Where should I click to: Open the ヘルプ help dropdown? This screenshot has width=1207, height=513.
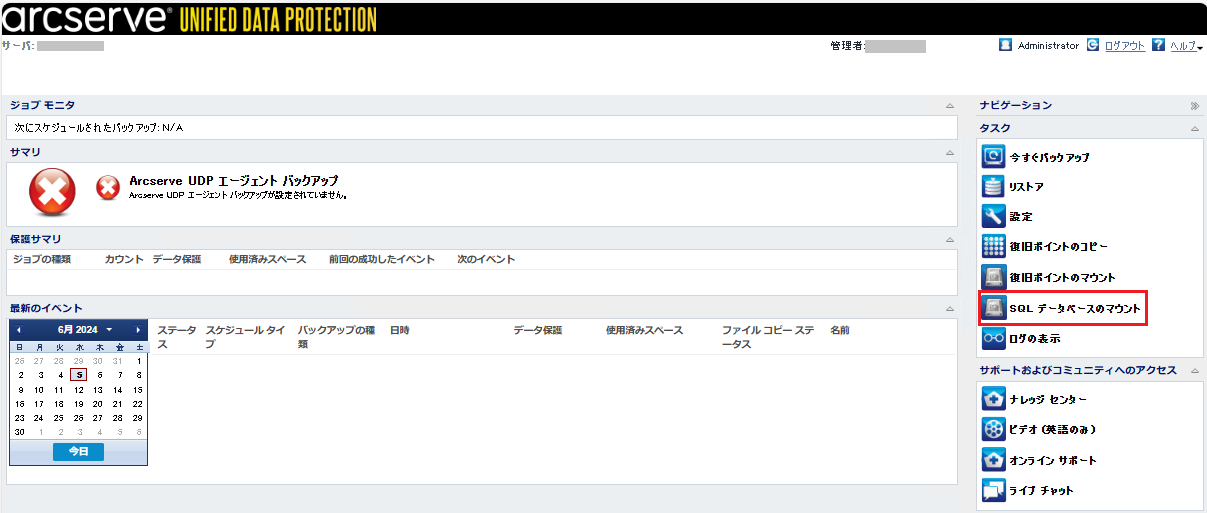[1186, 46]
